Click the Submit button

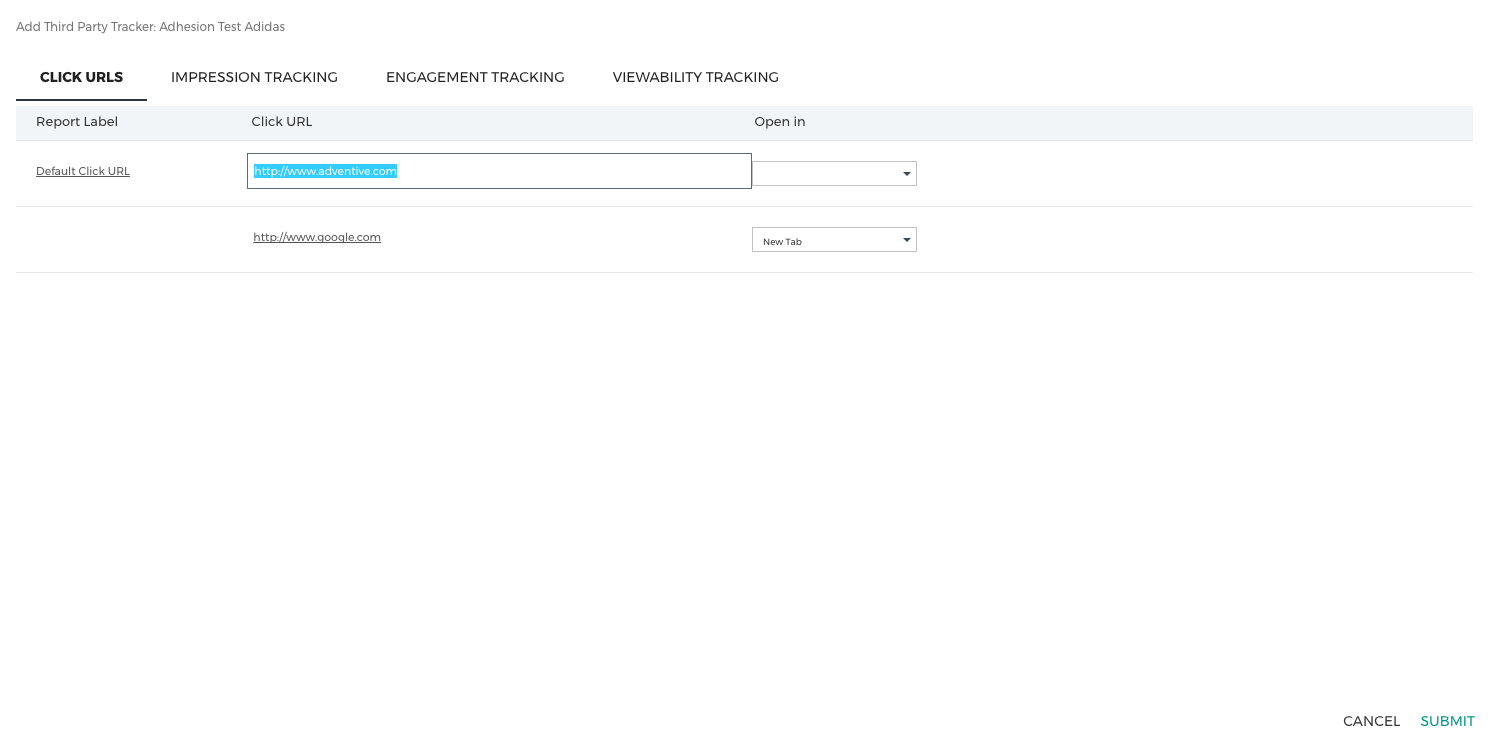coord(1447,721)
